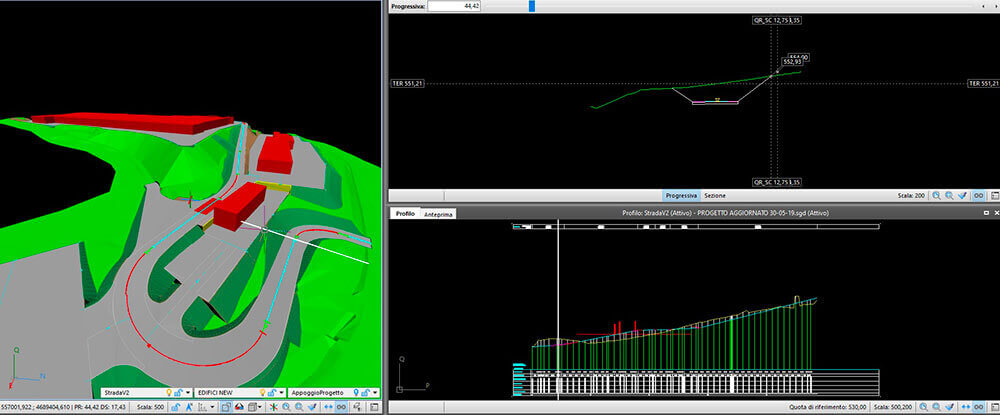Screen dimensions: 1000x415
Task: Click the checkmark icon in section view toolbar
Action: (x=963, y=196)
